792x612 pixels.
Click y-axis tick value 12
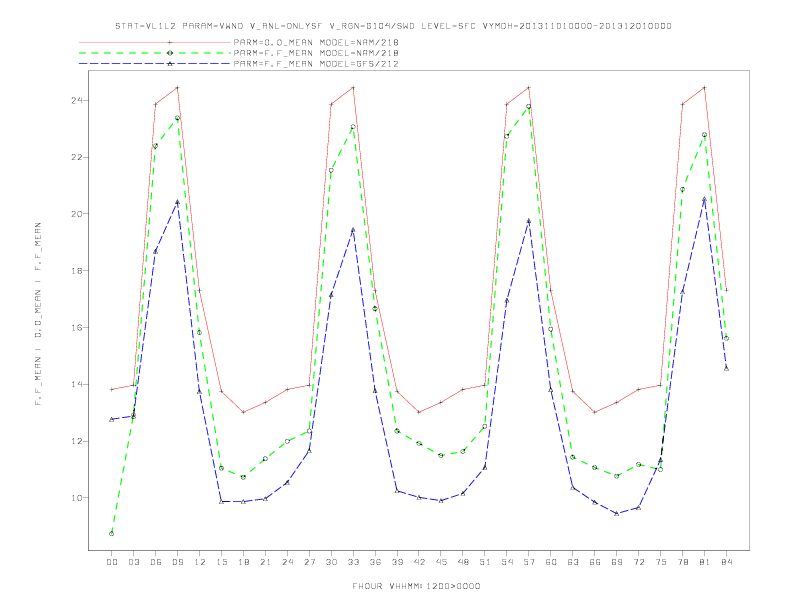coord(77,441)
